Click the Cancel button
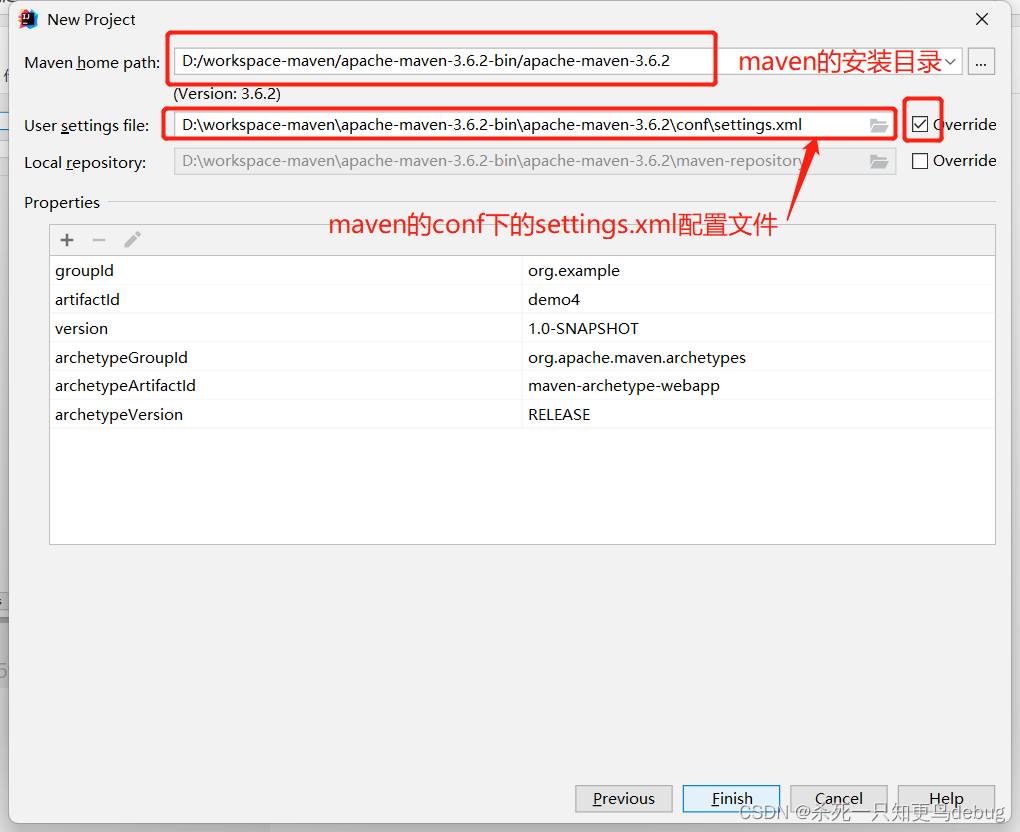The image size is (1020, 832). point(838,798)
